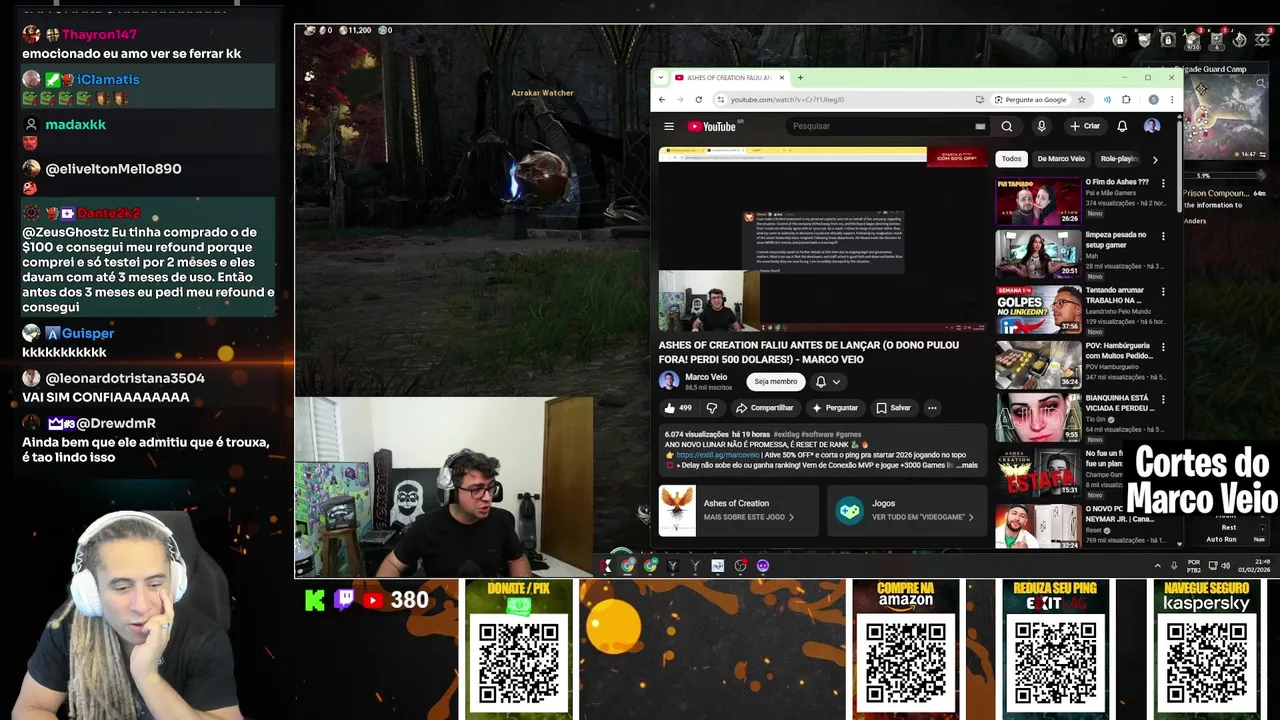
Task: Open YouTube account avatar menu
Action: [x=1152, y=126]
